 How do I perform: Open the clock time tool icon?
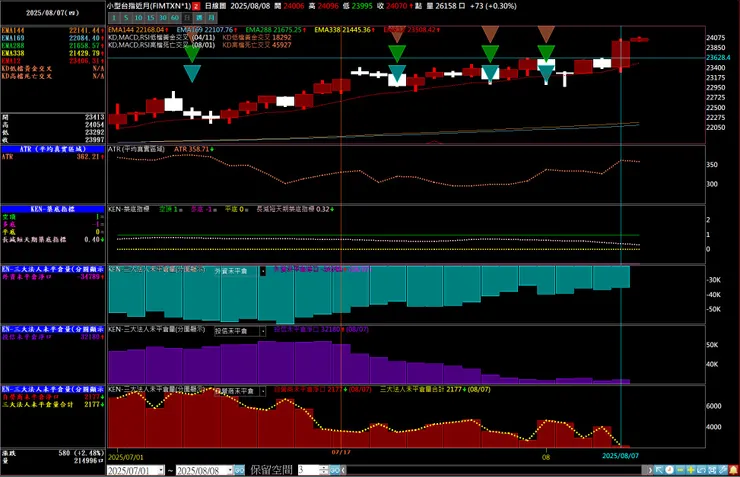(x=669, y=470)
